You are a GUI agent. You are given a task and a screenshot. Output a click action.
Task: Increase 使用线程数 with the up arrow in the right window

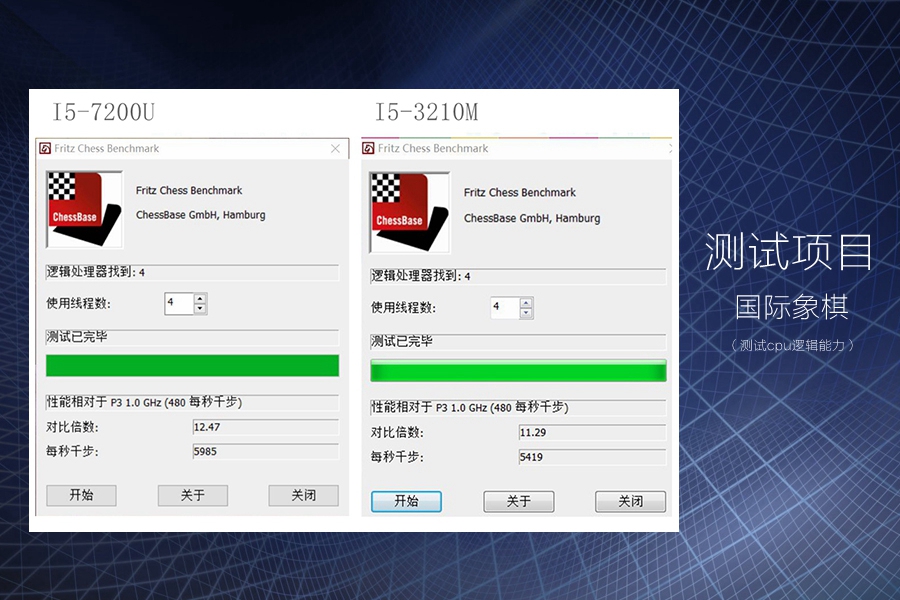527,303
